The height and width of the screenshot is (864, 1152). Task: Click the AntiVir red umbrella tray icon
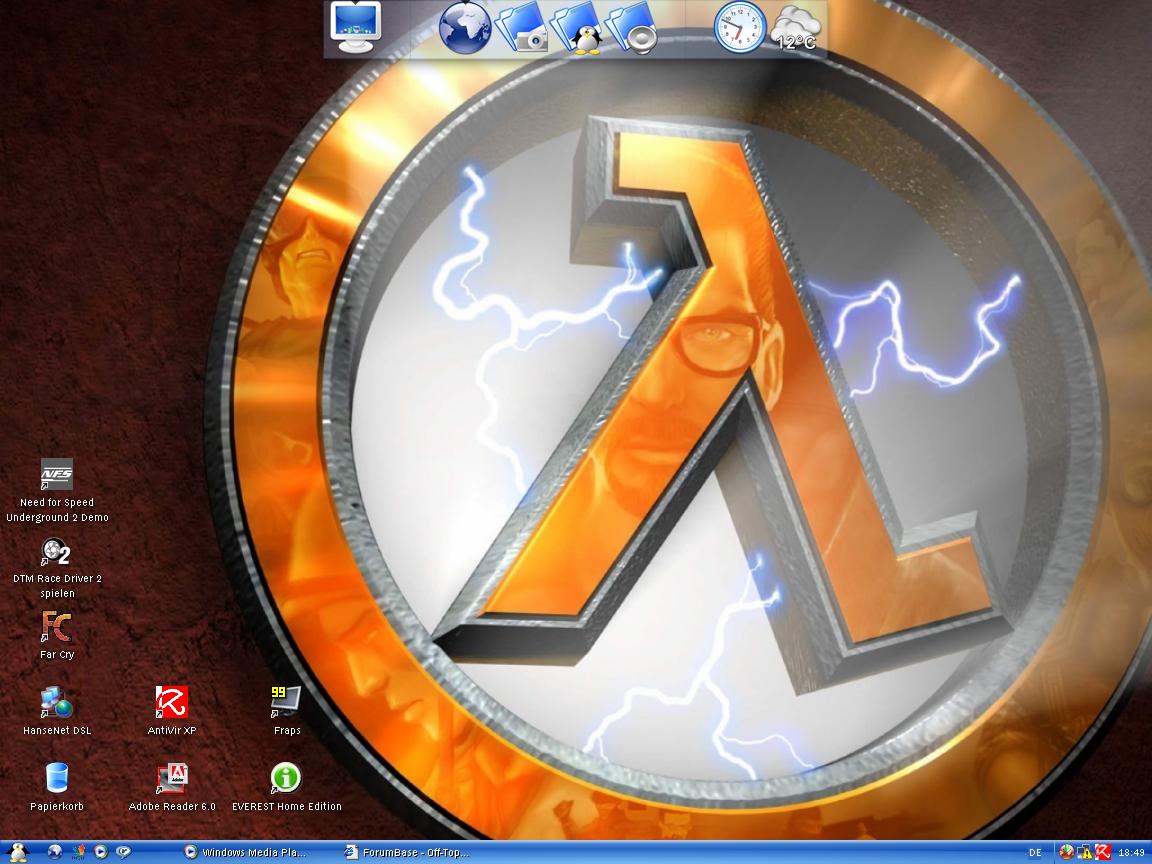pos(1103,852)
